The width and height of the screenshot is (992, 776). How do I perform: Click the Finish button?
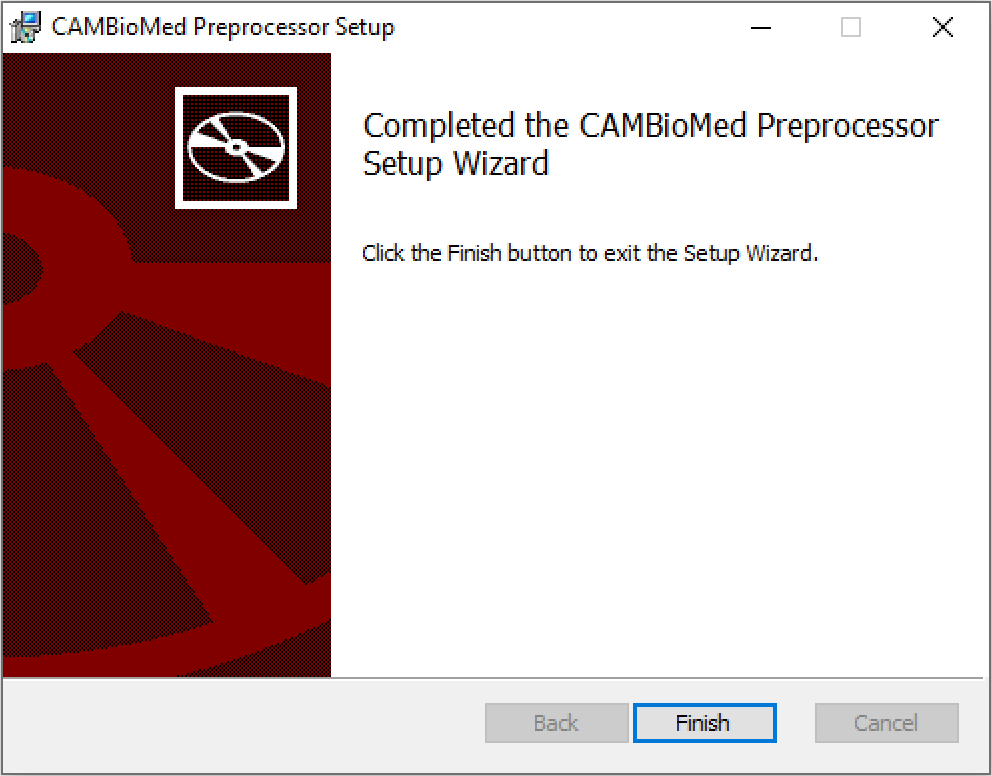pyautogui.click(x=704, y=722)
